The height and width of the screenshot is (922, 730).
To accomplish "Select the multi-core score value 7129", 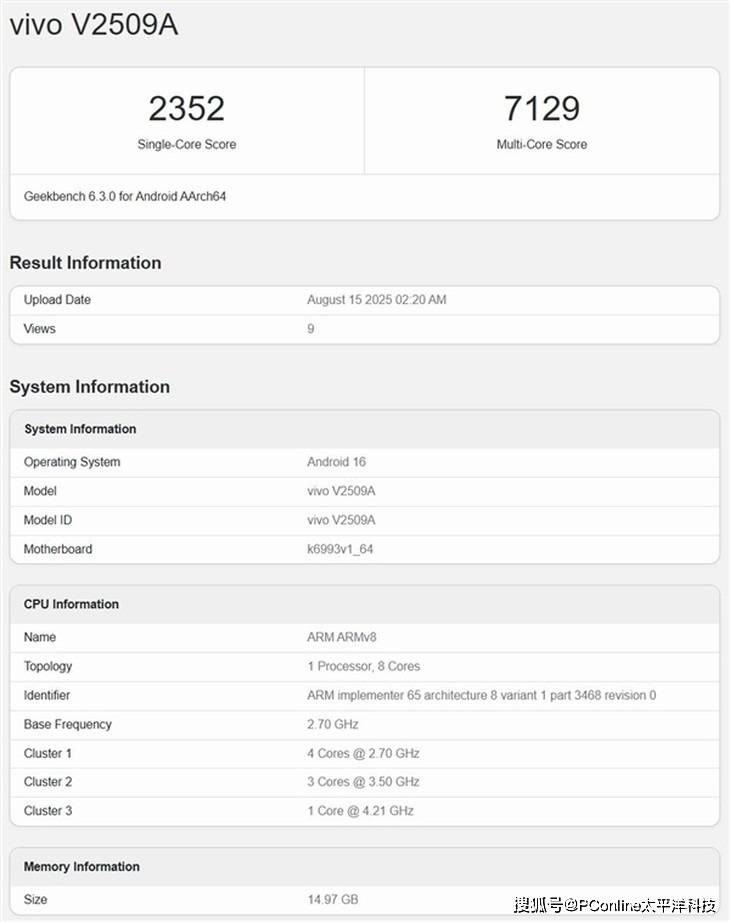I will tap(542, 108).
